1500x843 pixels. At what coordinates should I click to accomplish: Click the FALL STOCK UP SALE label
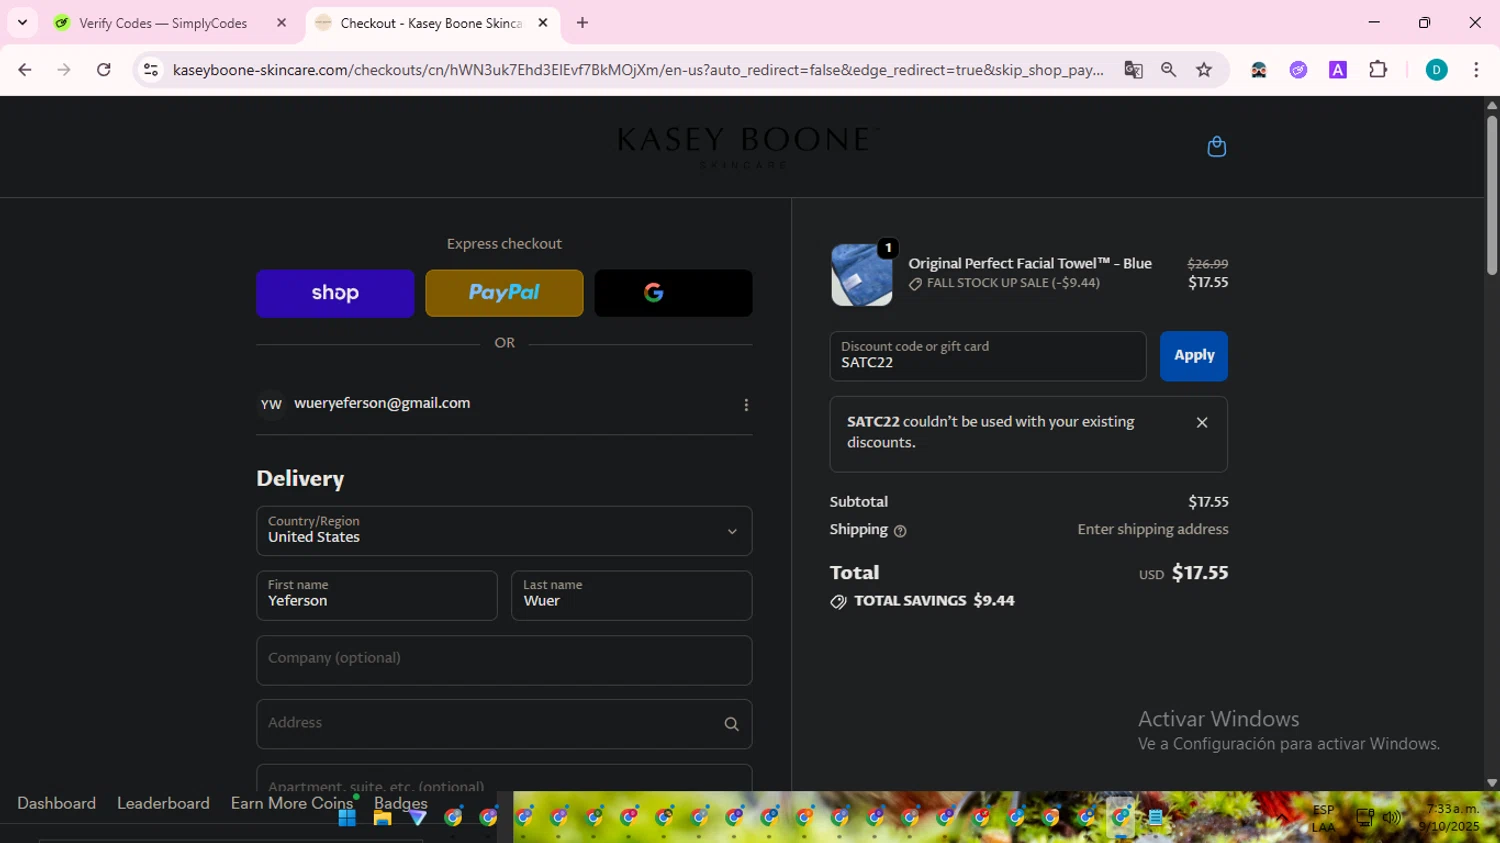click(1013, 283)
